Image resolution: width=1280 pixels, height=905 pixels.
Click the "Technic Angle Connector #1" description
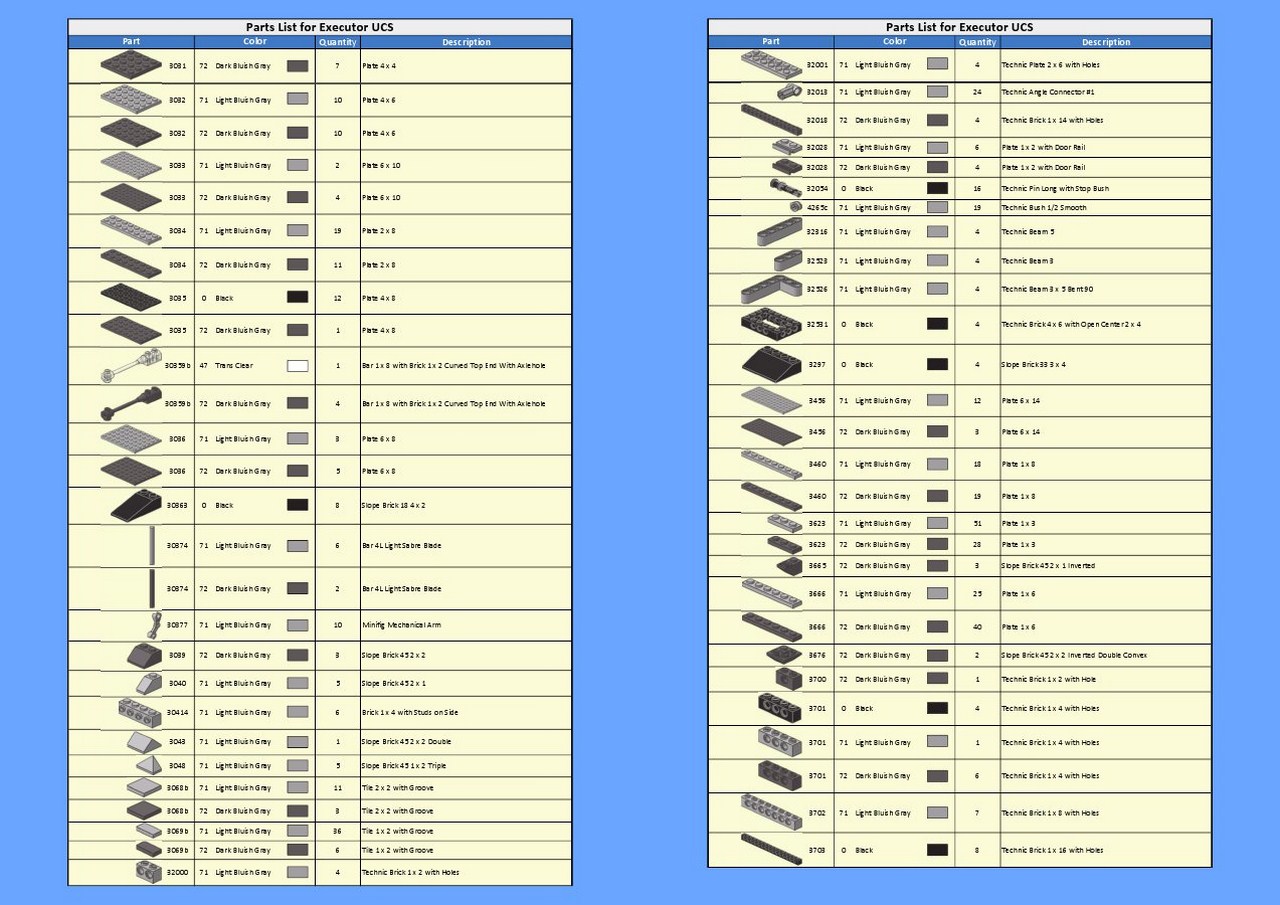coord(1048,92)
